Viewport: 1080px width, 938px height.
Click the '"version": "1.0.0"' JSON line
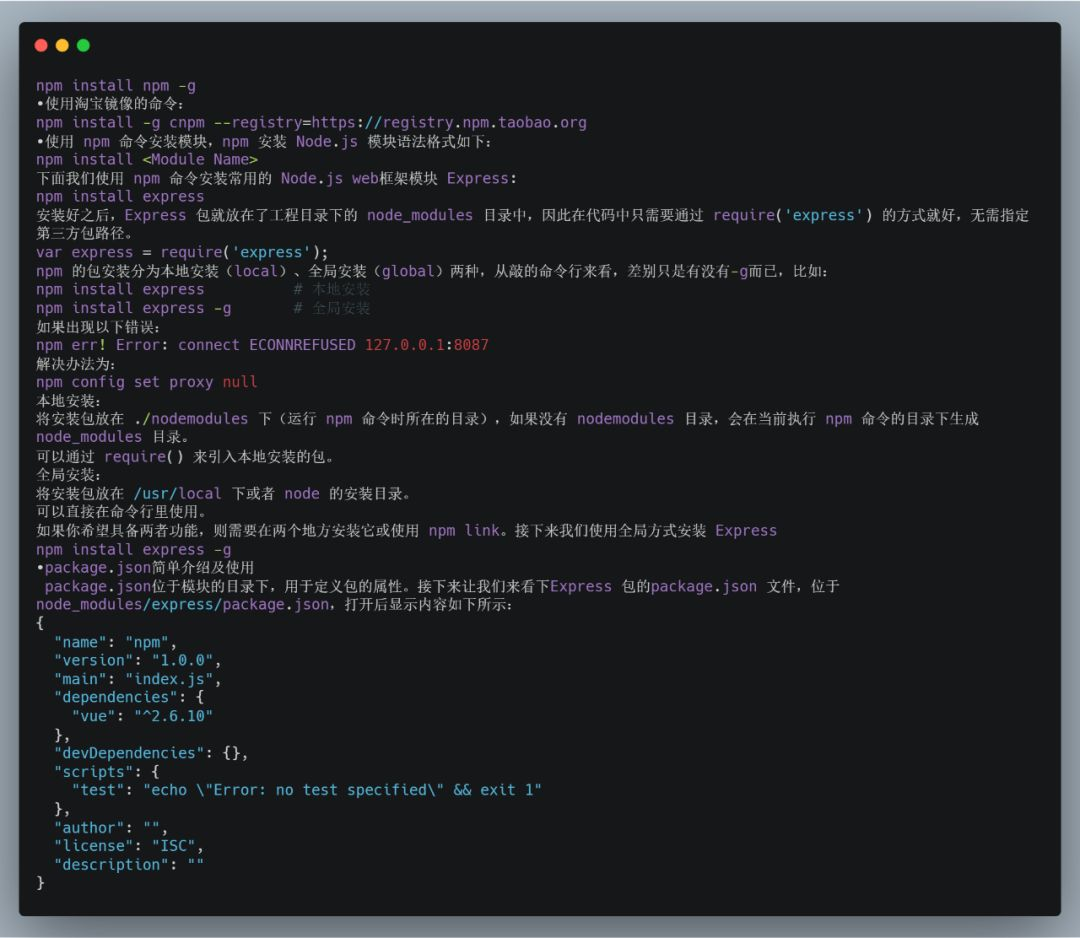coord(137,660)
